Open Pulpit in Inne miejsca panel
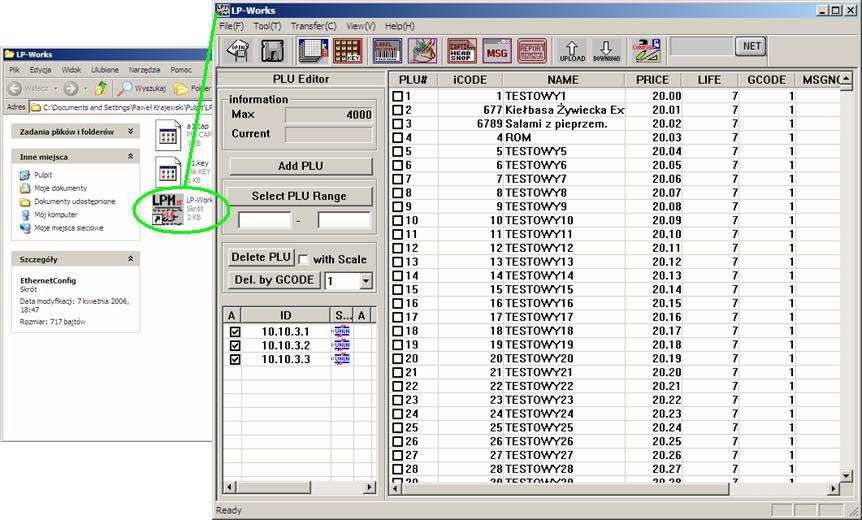This screenshot has width=862, height=520. (x=43, y=175)
